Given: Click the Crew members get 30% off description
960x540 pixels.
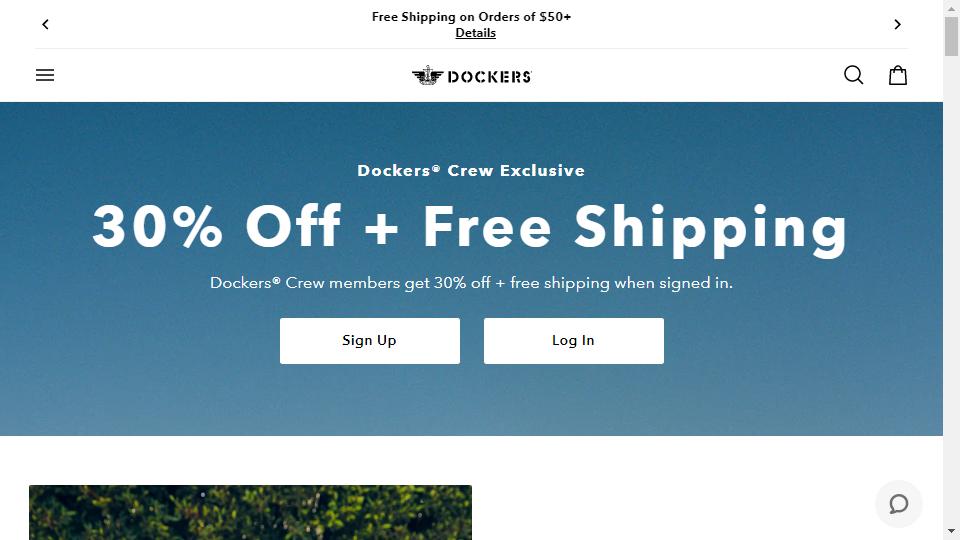Looking at the screenshot, I should click(471, 283).
